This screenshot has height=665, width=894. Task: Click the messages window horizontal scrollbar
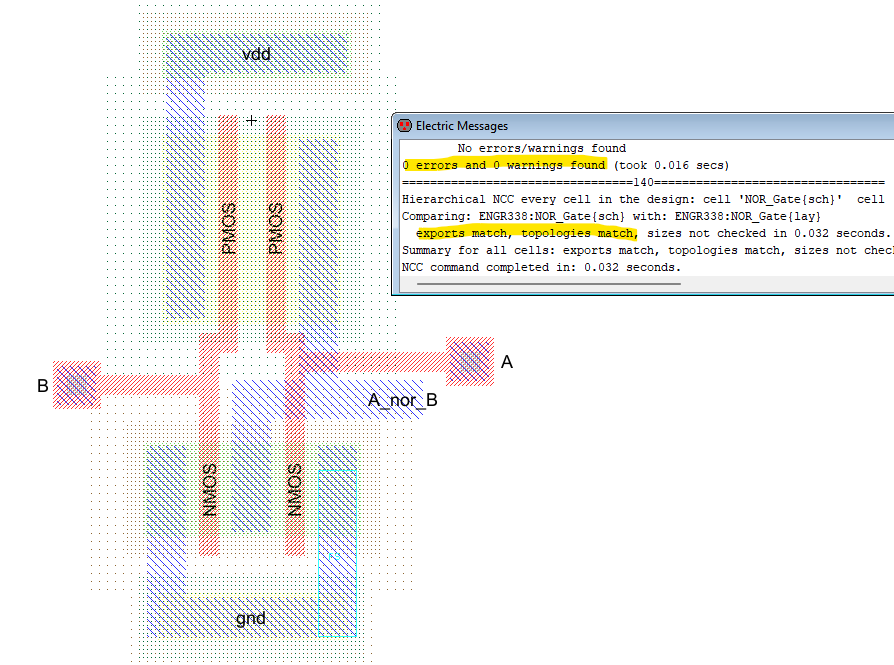tap(548, 284)
